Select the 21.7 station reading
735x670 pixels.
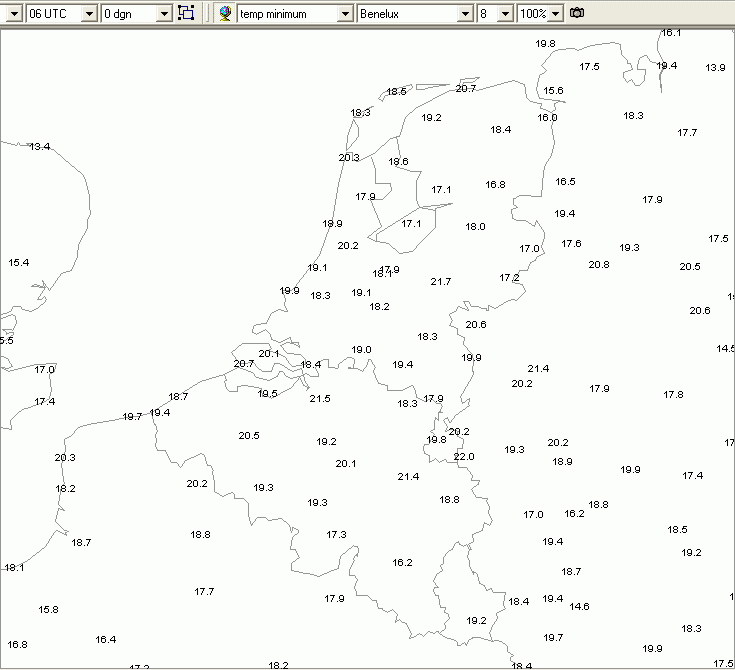click(441, 281)
